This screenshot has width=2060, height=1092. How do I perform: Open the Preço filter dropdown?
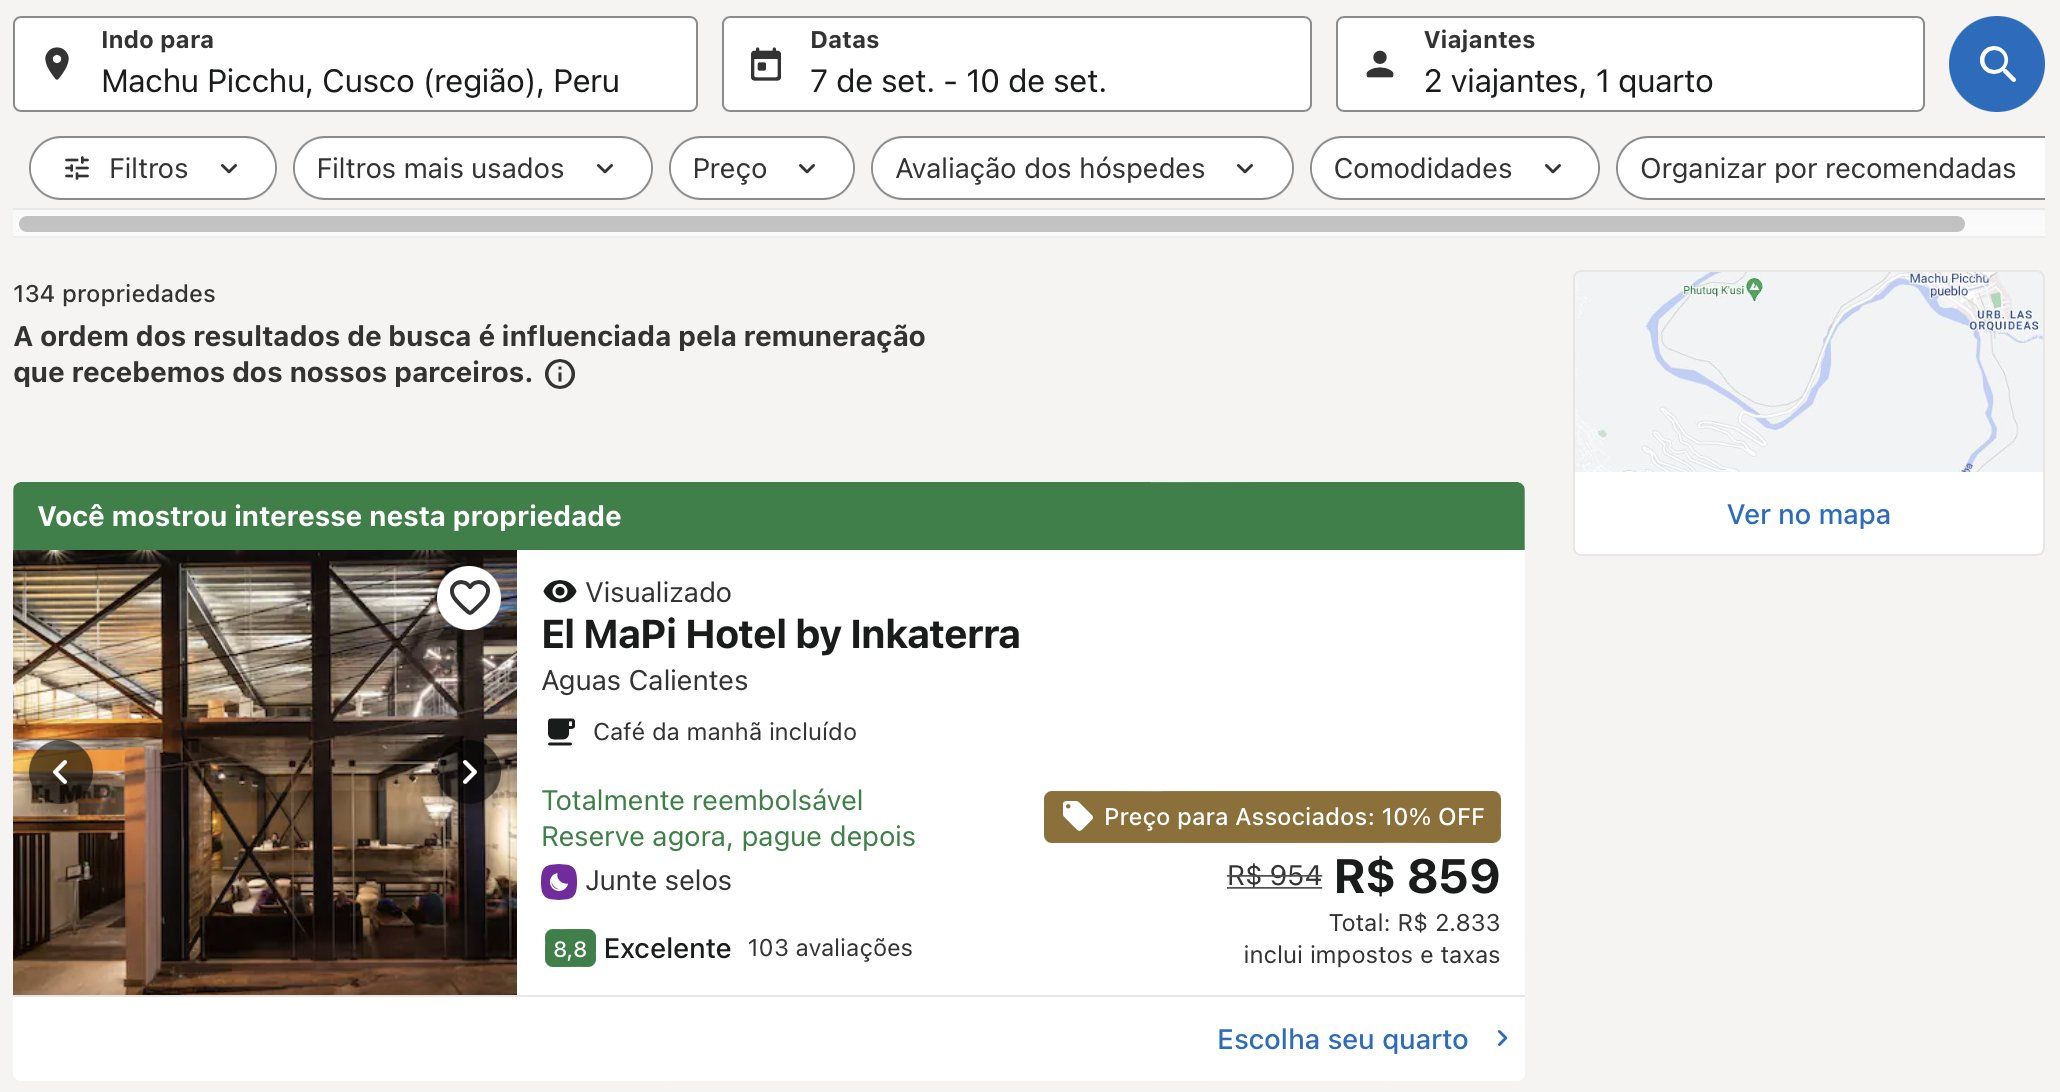(x=761, y=168)
